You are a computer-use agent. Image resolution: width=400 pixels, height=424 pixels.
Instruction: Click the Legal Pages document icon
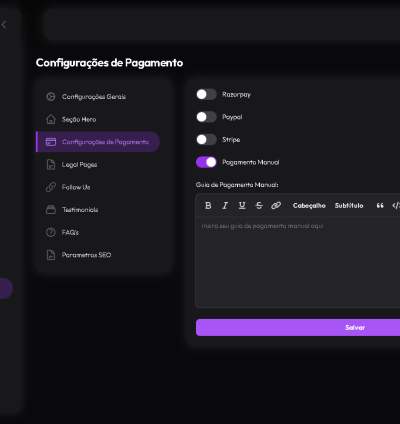click(51, 165)
